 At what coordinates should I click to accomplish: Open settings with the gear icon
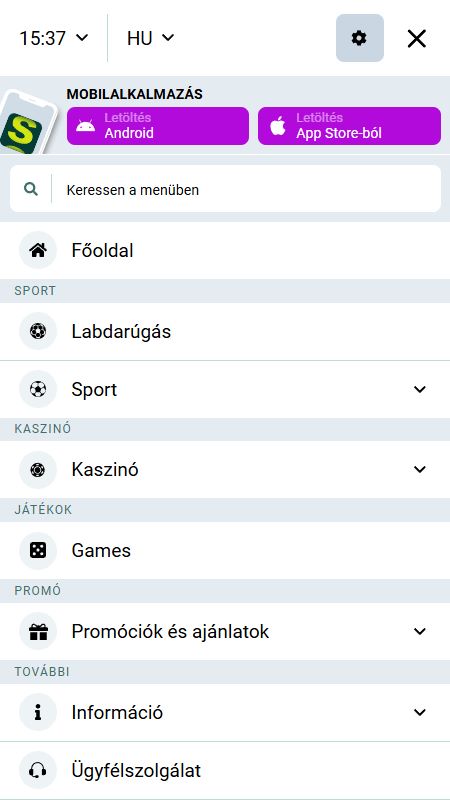tap(360, 38)
